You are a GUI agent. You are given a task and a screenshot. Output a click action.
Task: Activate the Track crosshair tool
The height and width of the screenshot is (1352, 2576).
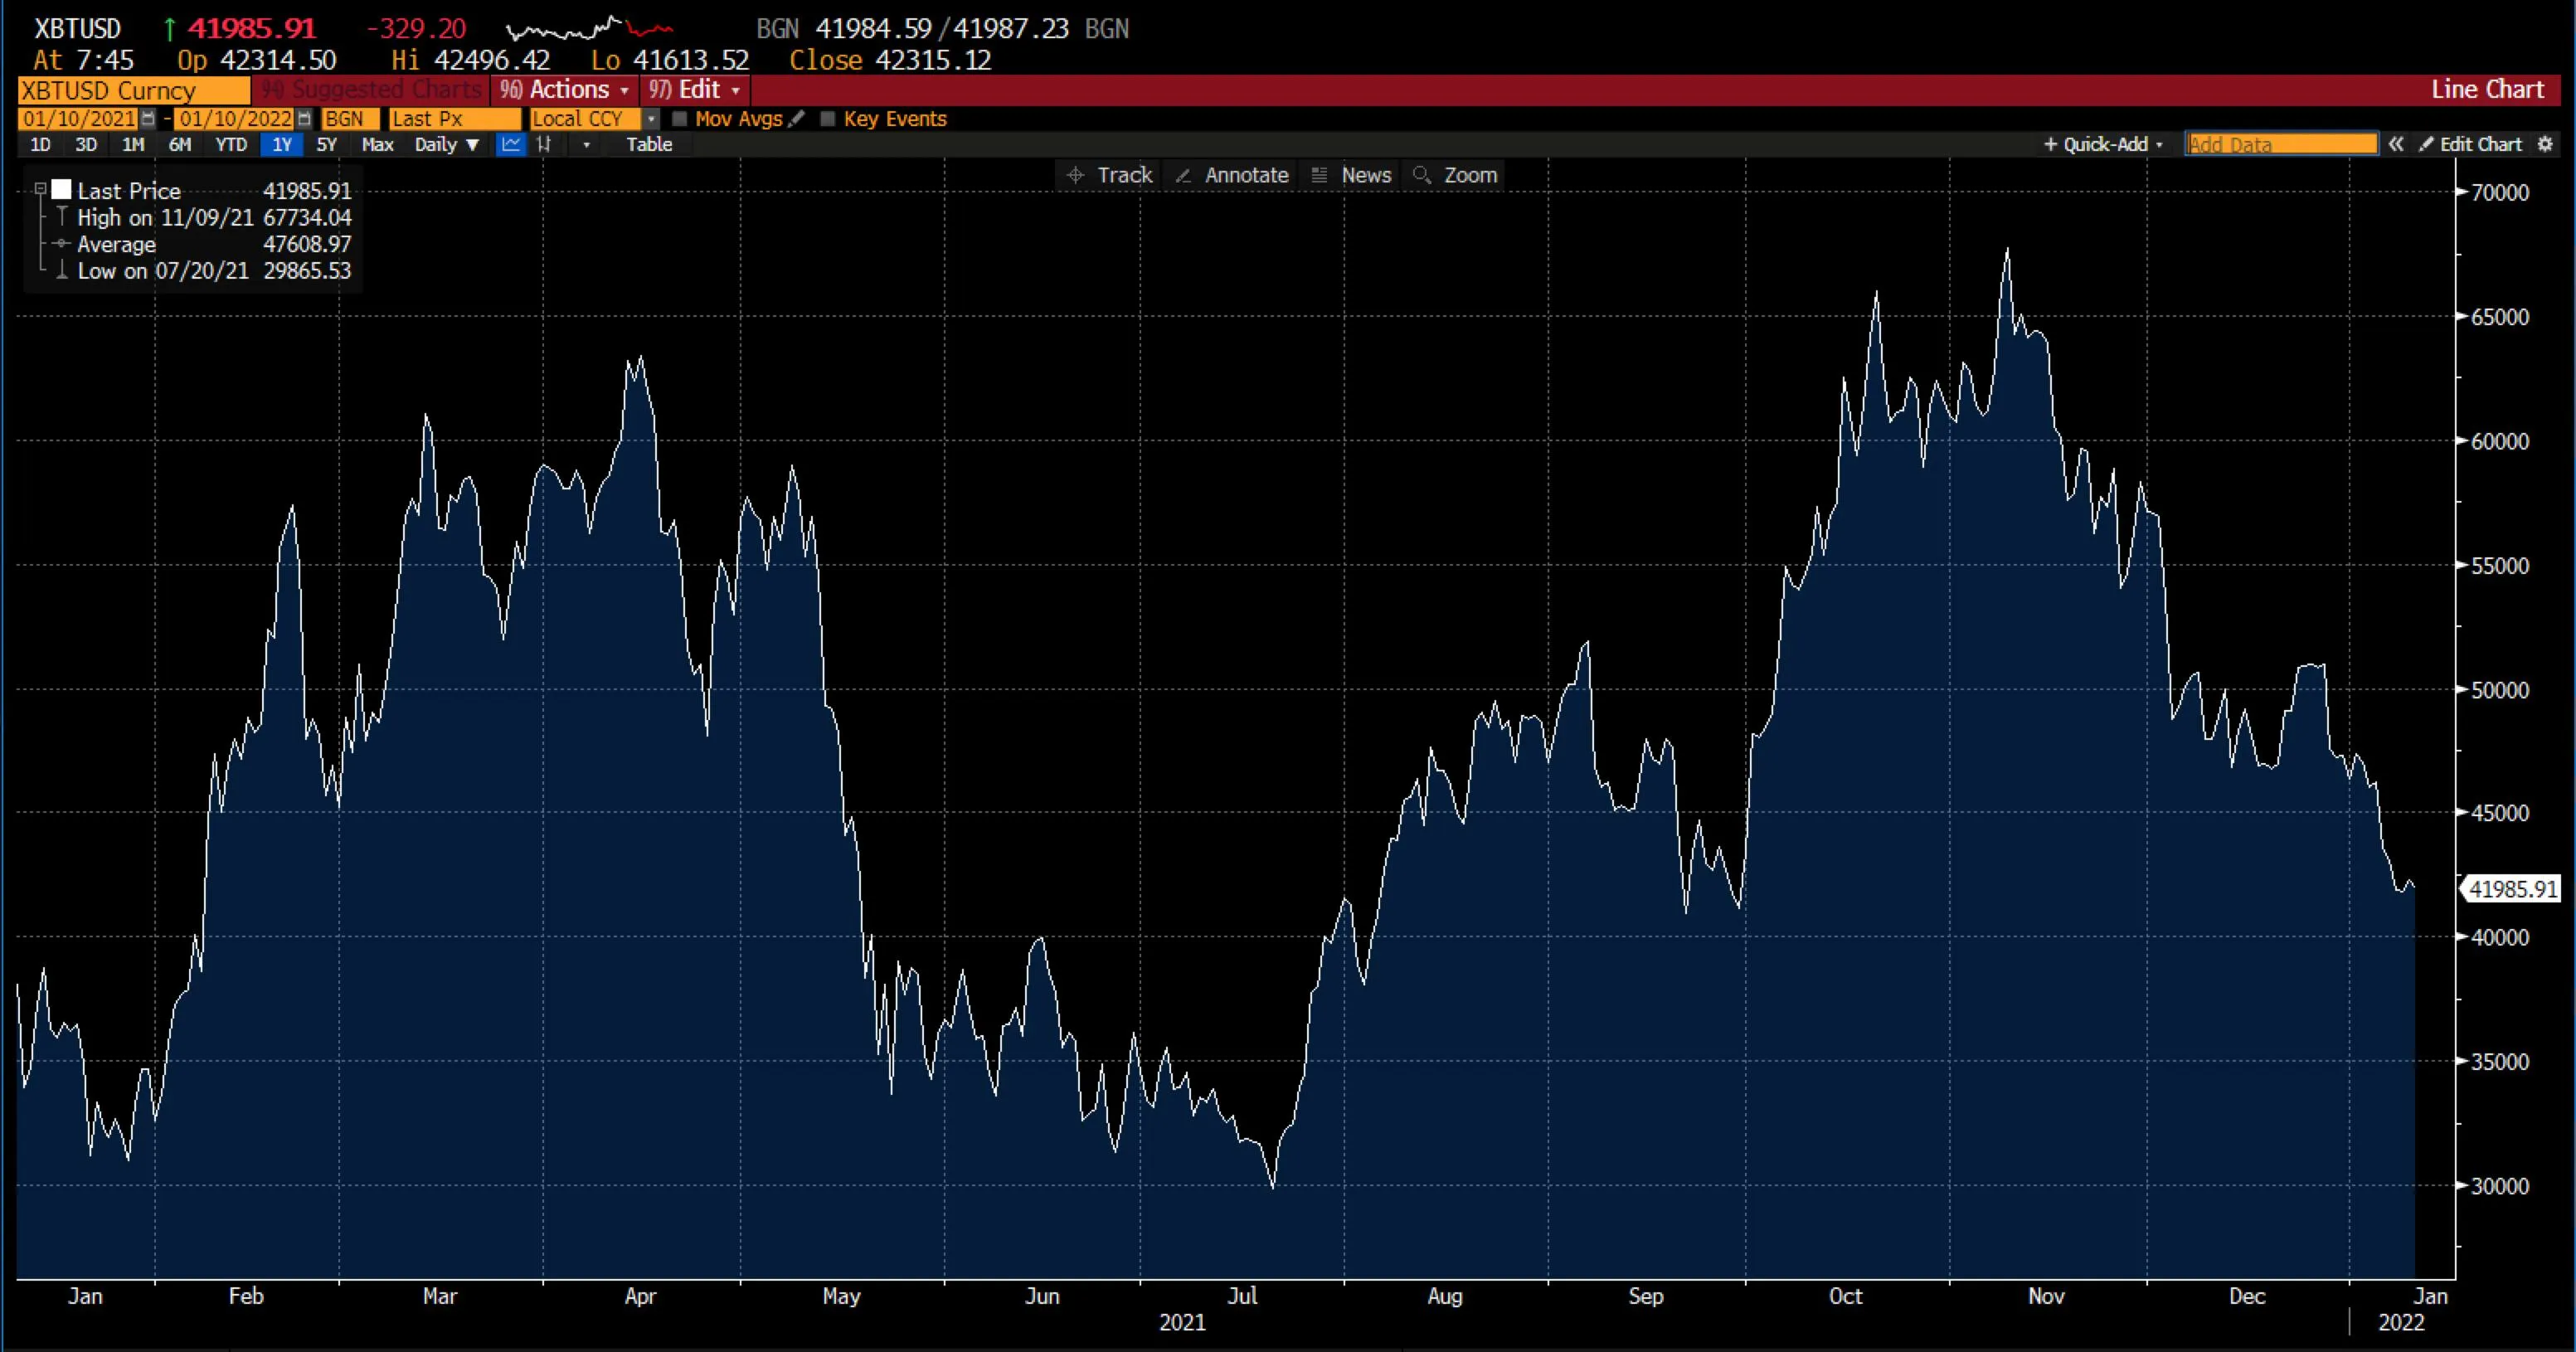pos(1111,175)
